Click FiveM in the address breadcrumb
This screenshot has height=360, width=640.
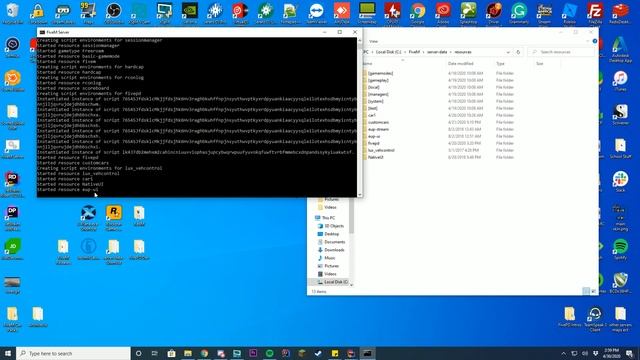click(414, 52)
